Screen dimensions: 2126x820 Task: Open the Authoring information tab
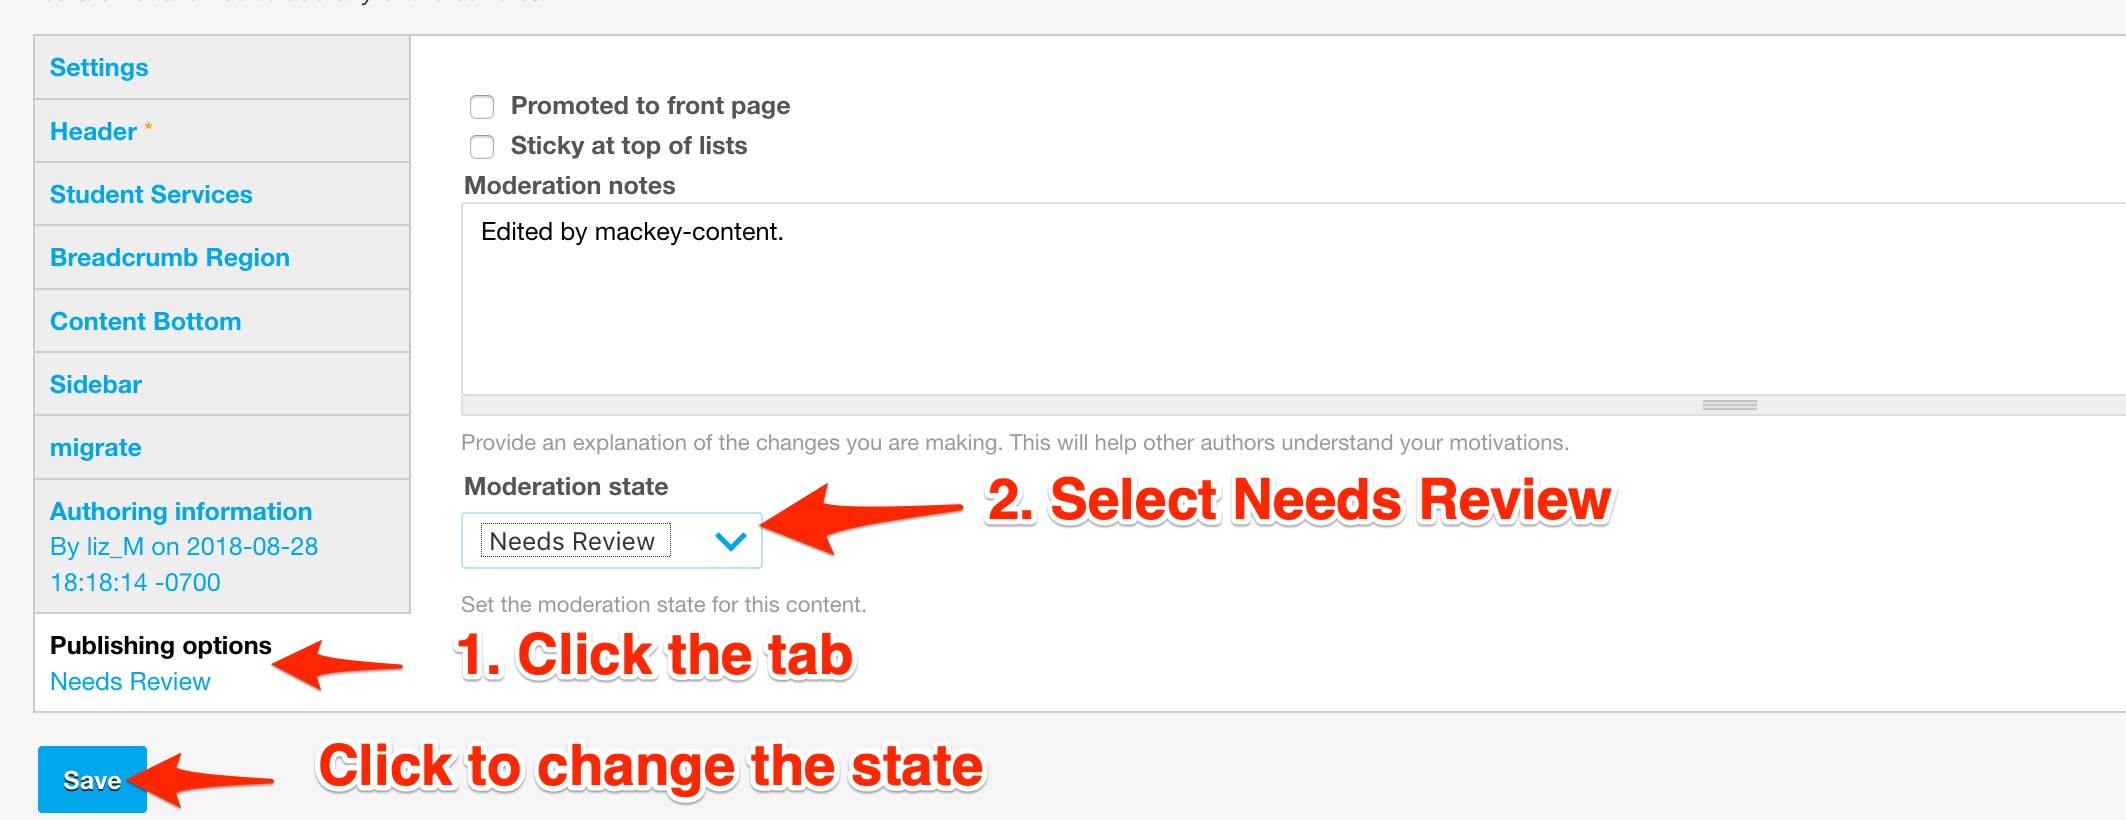[x=181, y=512]
